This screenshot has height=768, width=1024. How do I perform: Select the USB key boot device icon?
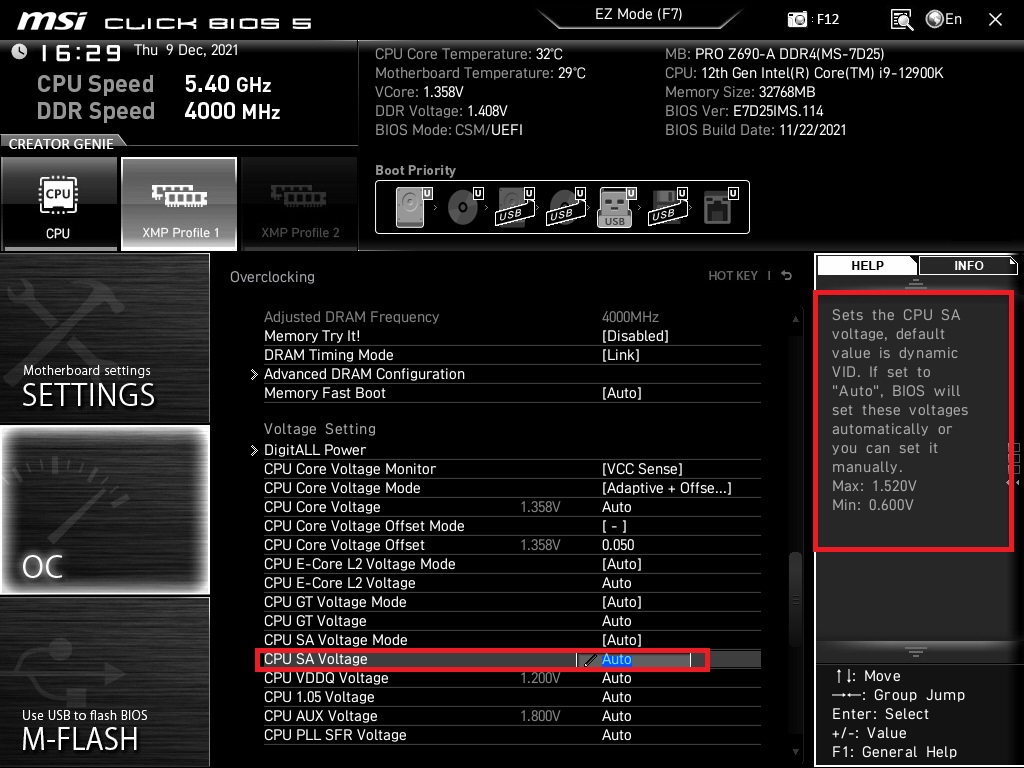[616, 206]
